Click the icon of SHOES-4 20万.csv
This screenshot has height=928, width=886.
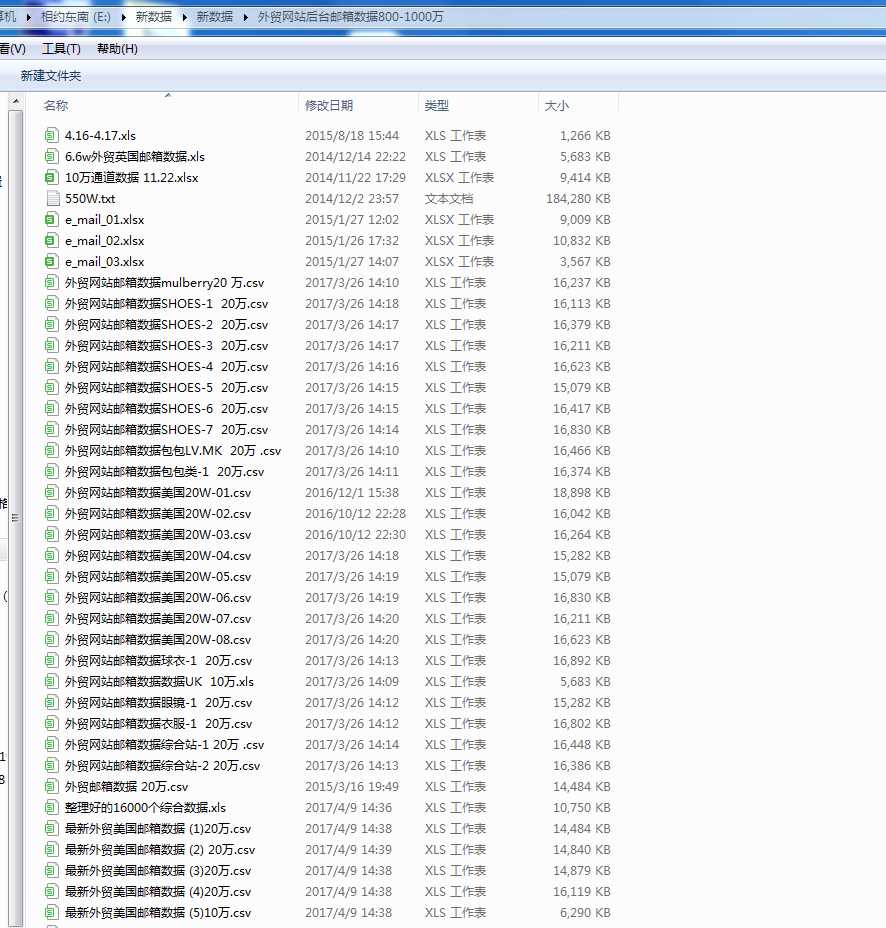pos(51,366)
